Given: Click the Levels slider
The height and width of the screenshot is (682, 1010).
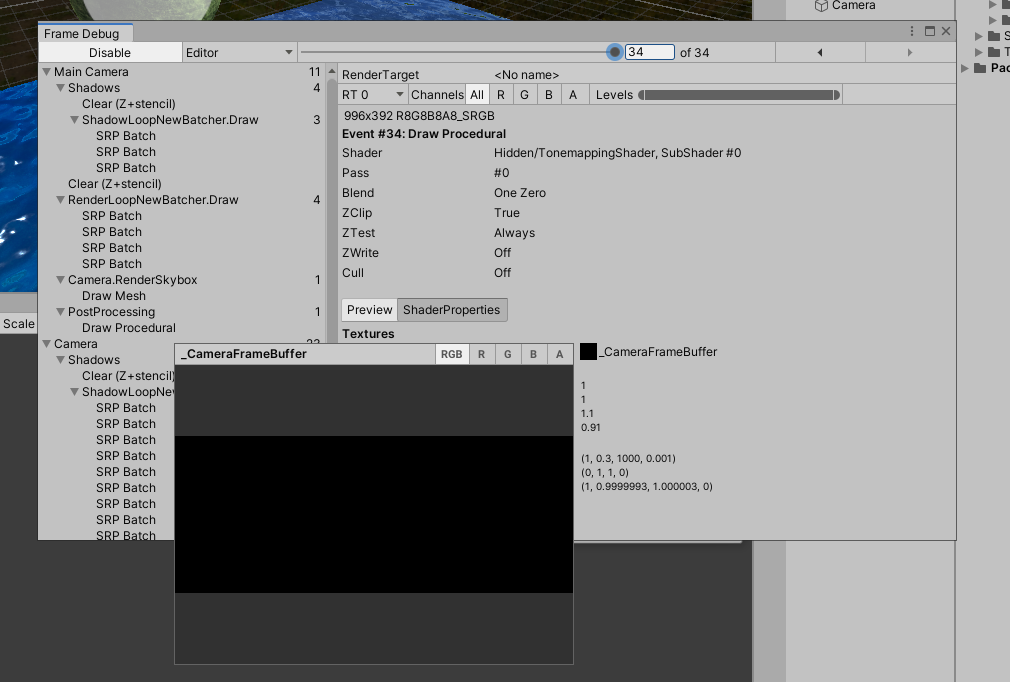Looking at the screenshot, I should tap(740, 94).
